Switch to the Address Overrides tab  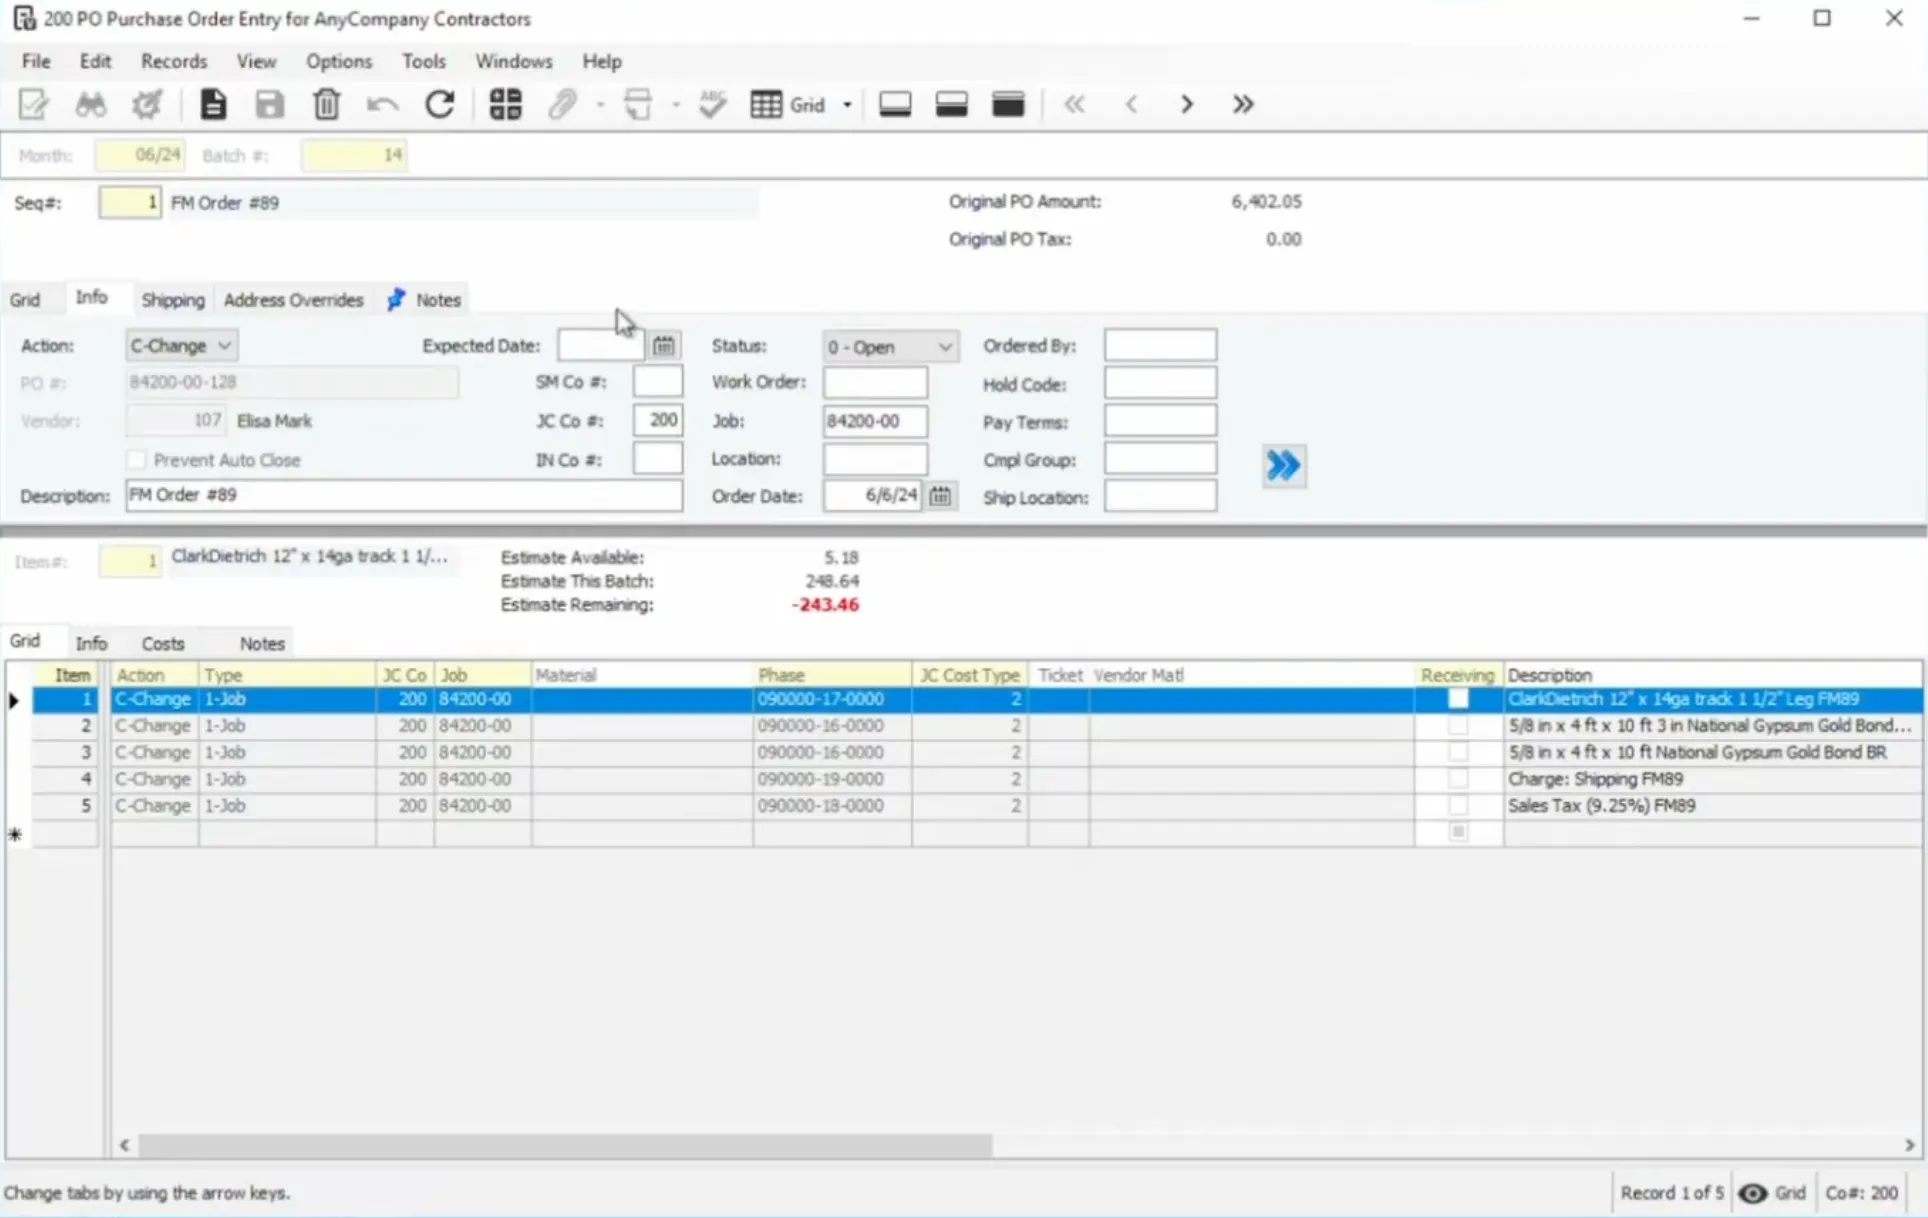(293, 300)
